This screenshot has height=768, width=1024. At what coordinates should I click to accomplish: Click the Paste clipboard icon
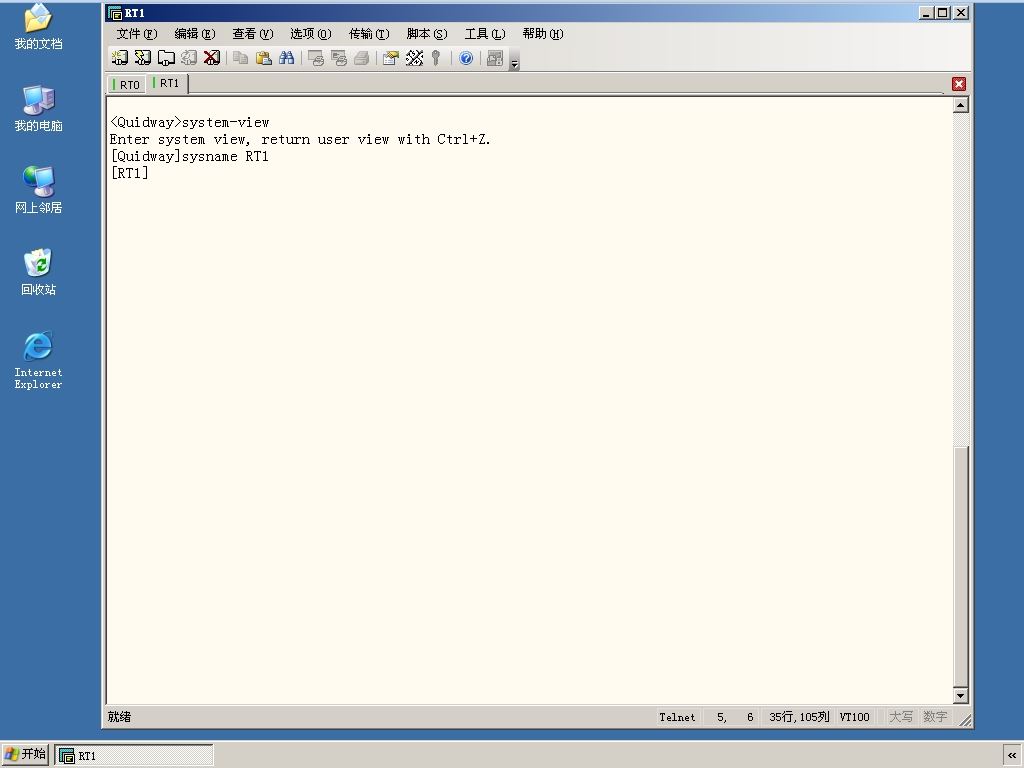tap(263, 58)
